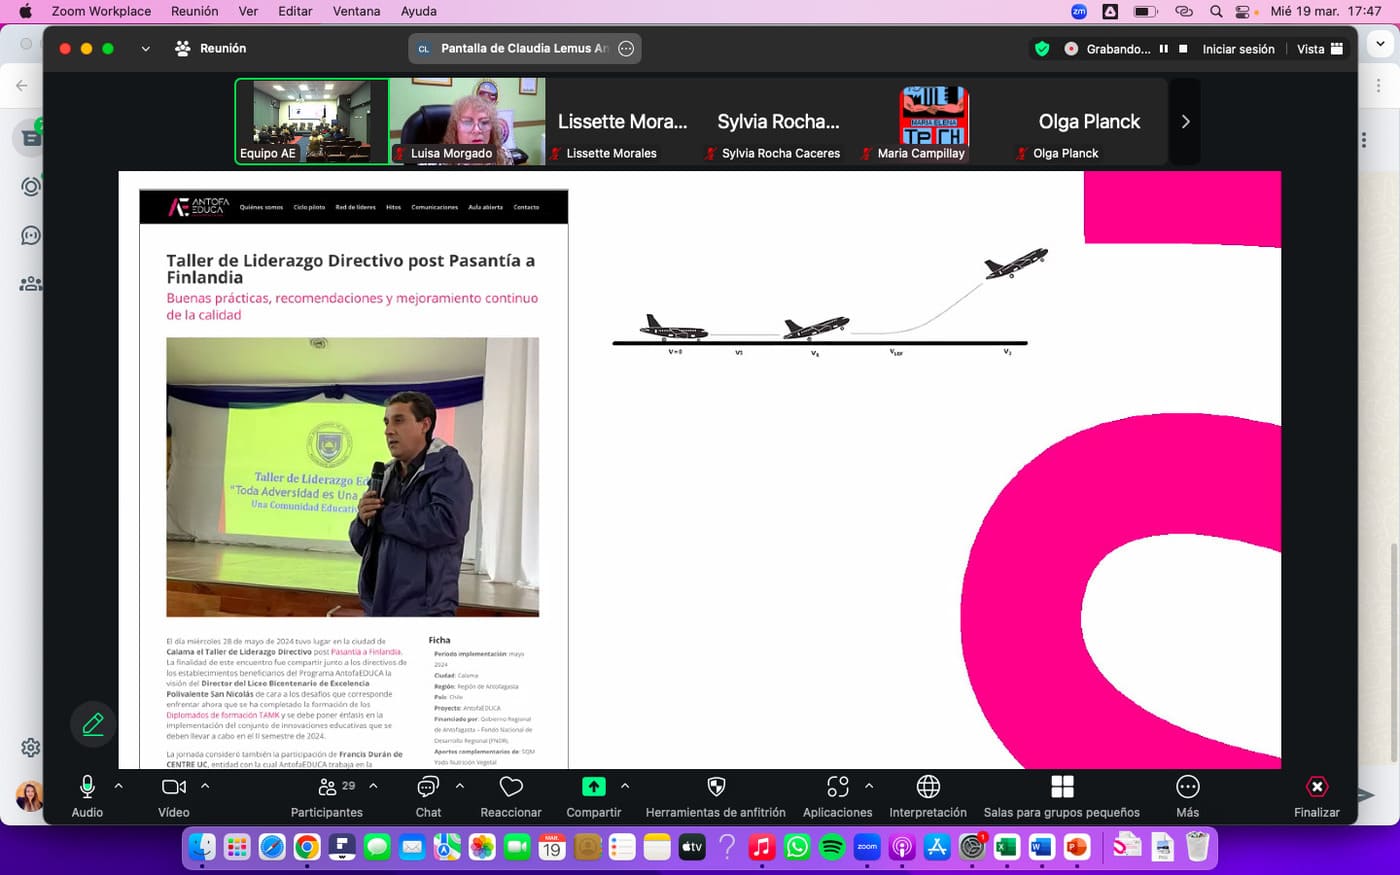The width and height of the screenshot is (1400, 875).
Task: Open the Reaccionar heart menu
Action: pos(511,796)
